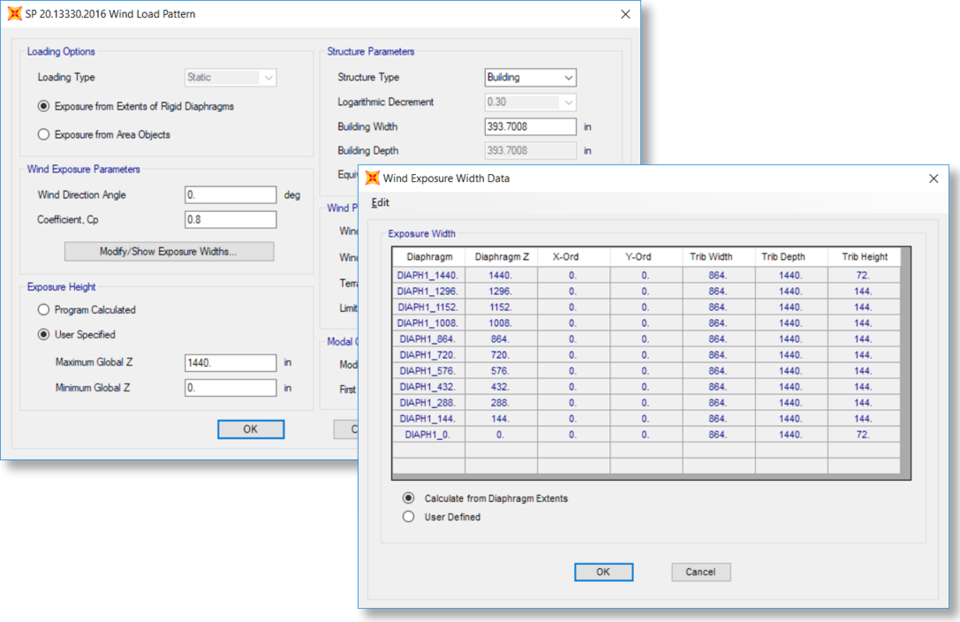Close the Wind Exposure Width Data dialog

(933, 178)
